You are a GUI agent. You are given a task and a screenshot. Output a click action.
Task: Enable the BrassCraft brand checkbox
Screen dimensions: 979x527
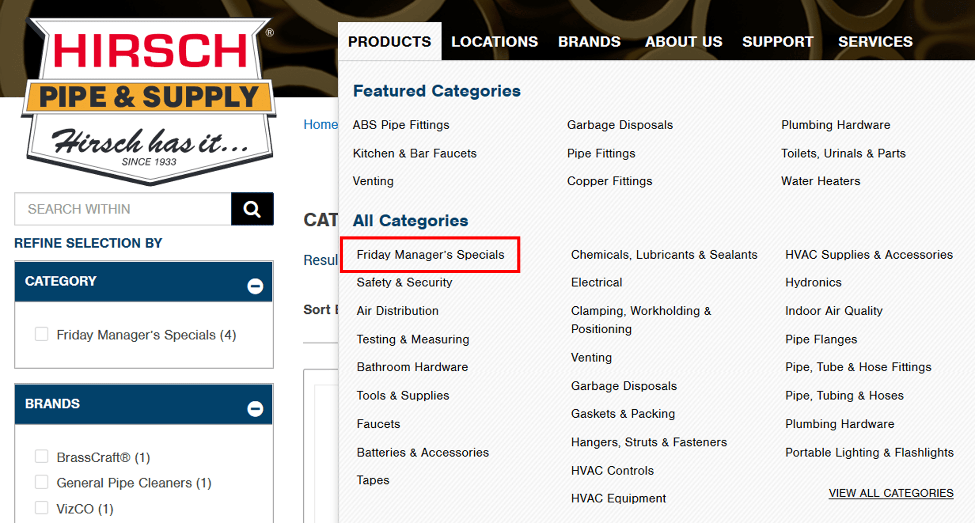pos(42,457)
